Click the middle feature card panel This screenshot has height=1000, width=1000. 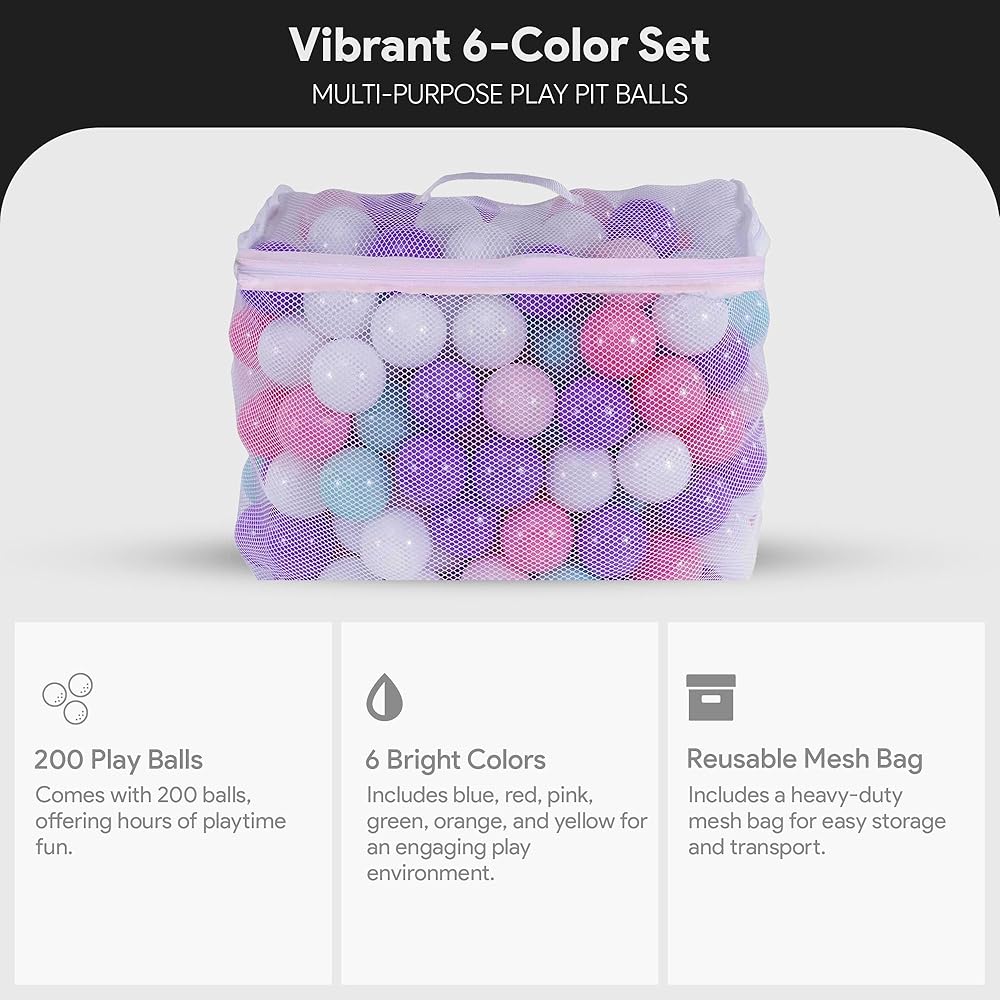(x=499, y=803)
